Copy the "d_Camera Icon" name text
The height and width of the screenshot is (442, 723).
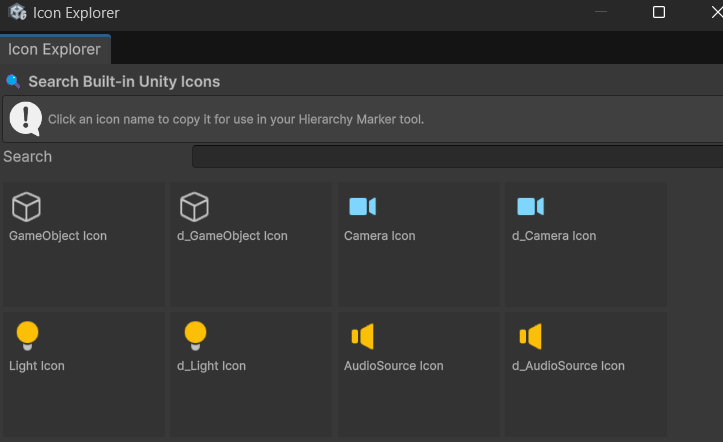coord(554,236)
